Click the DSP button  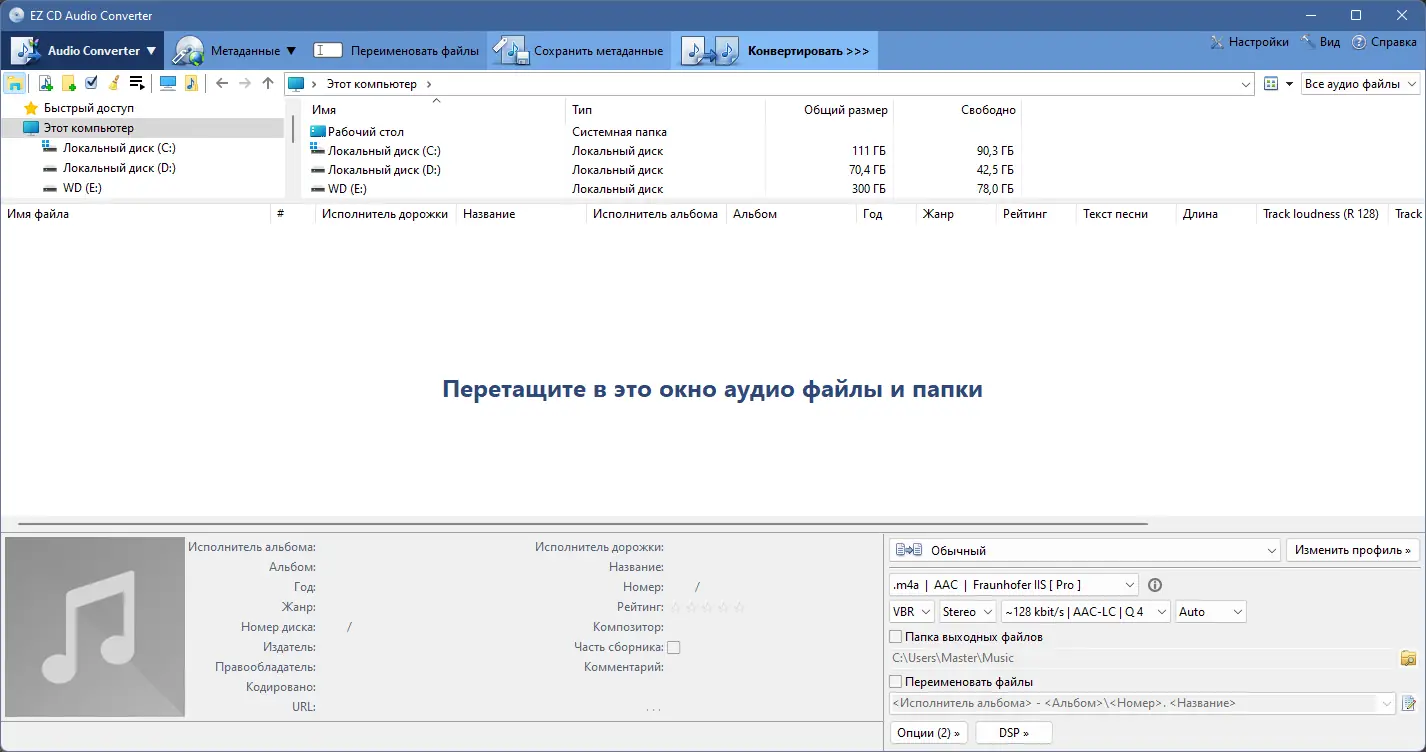[x=1012, y=732]
